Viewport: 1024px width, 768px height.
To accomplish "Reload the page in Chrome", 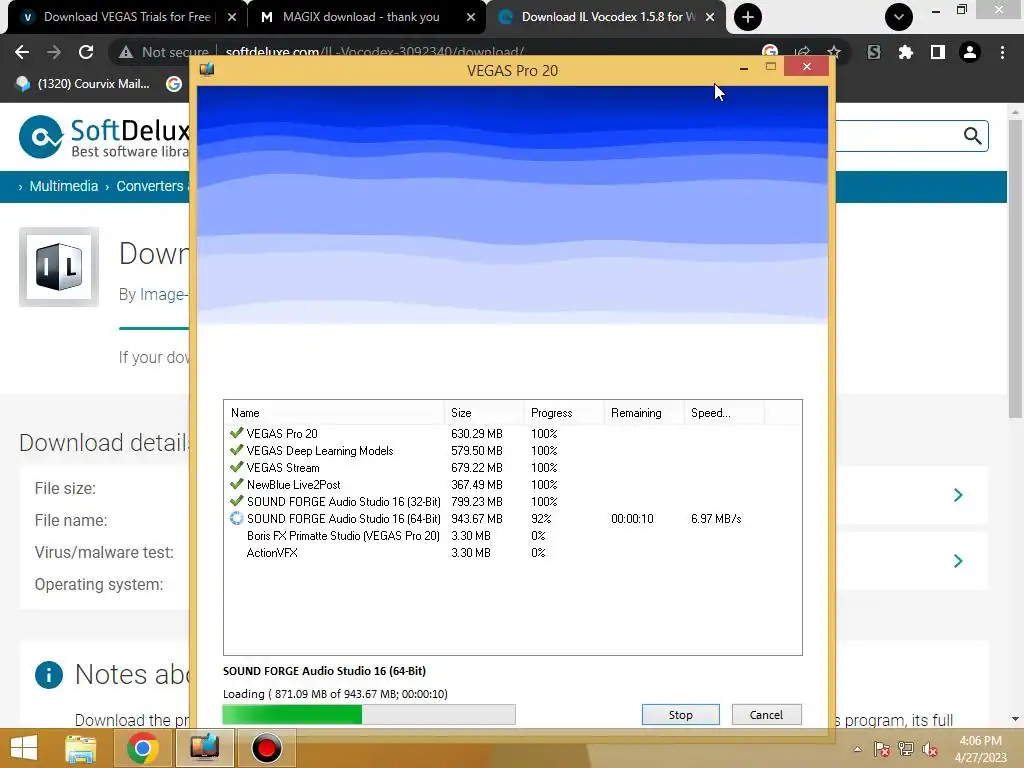I will (x=86, y=52).
